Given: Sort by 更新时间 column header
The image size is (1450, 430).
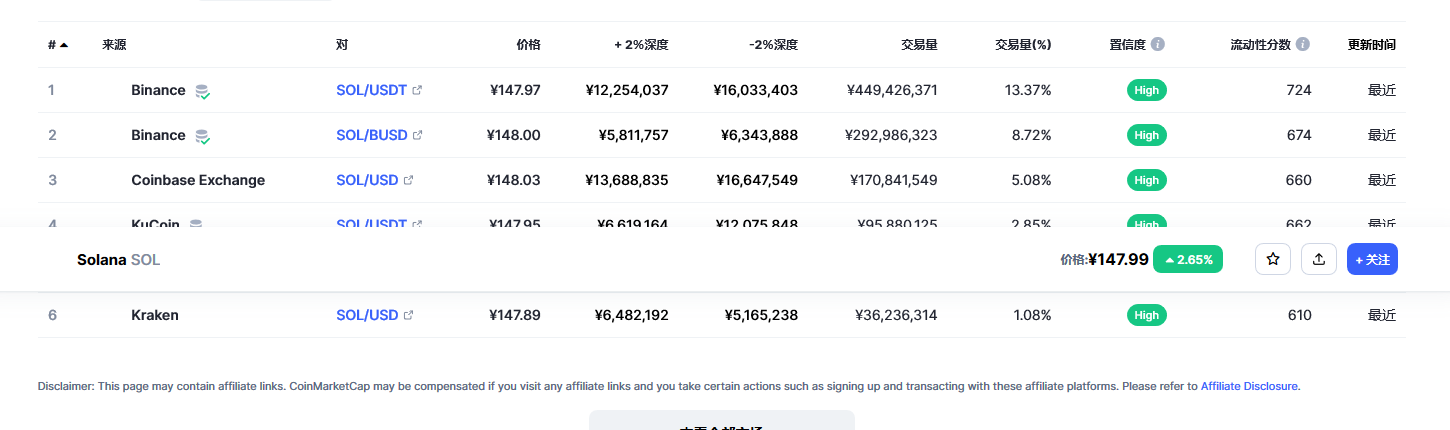Looking at the screenshot, I should tap(1372, 45).
